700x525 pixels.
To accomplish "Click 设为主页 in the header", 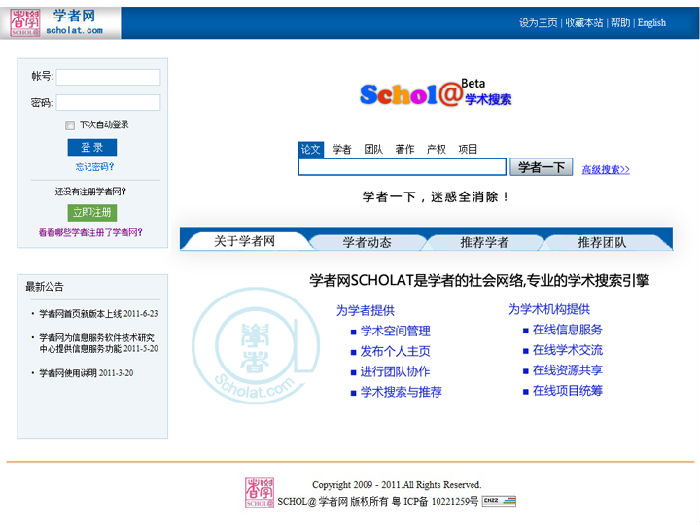I will click(x=538, y=23).
